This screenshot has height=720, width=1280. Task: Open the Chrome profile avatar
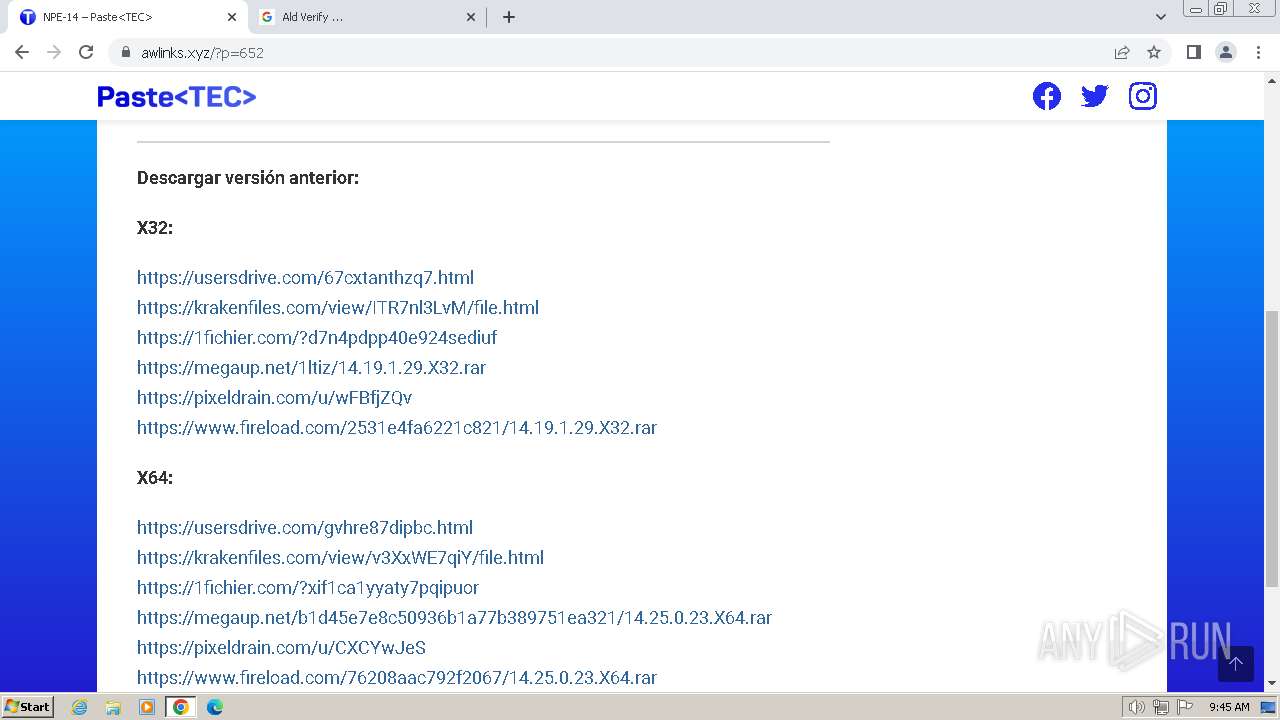click(x=1225, y=52)
